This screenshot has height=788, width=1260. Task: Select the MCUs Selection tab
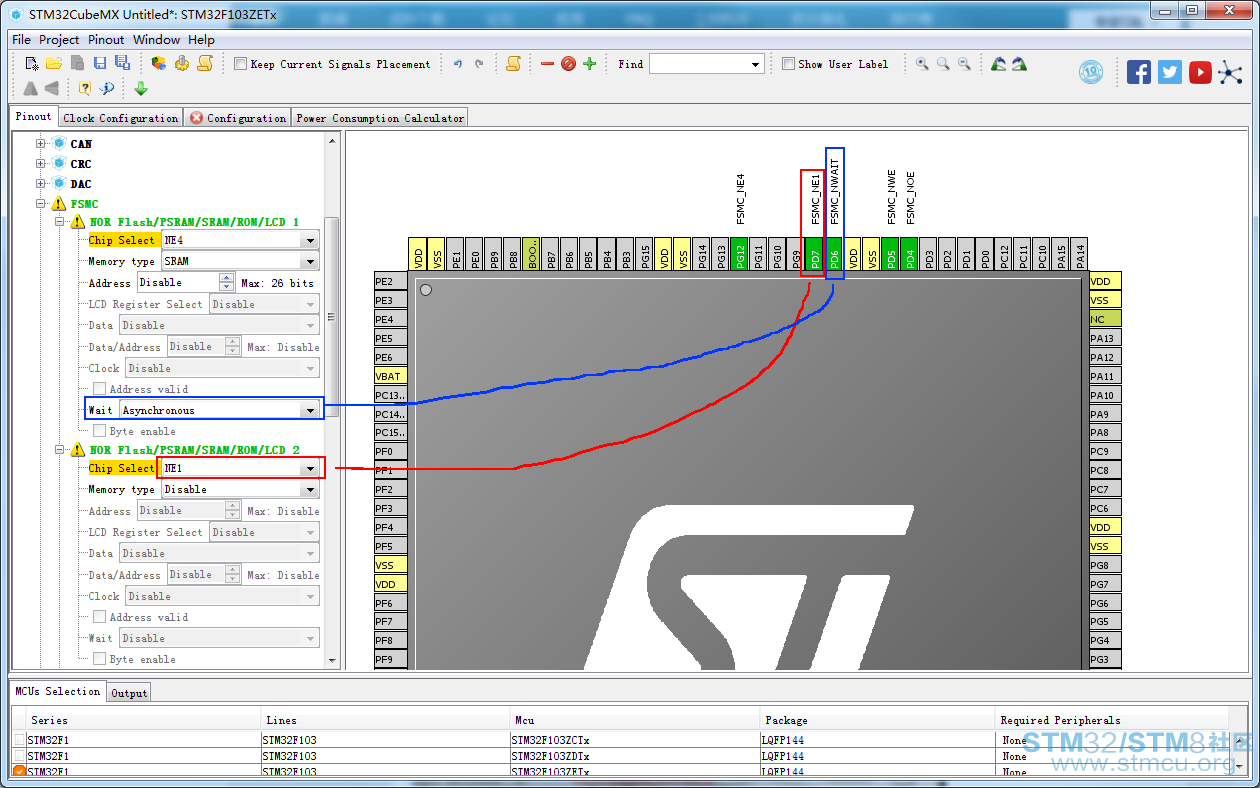point(58,692)
